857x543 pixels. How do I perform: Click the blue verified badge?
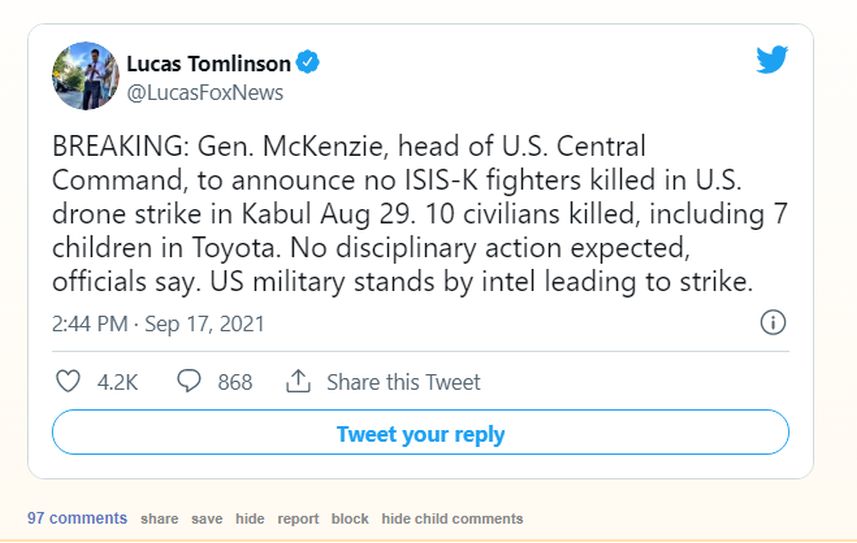308,62
